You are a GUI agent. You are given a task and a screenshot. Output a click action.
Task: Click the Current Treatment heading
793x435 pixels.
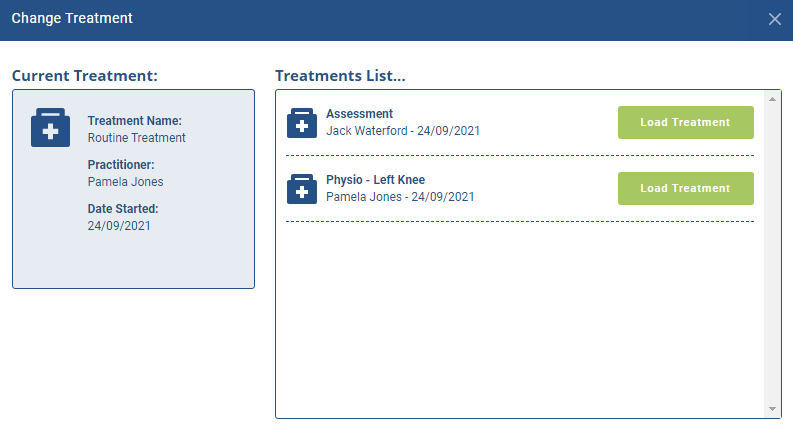coord(85,76)
